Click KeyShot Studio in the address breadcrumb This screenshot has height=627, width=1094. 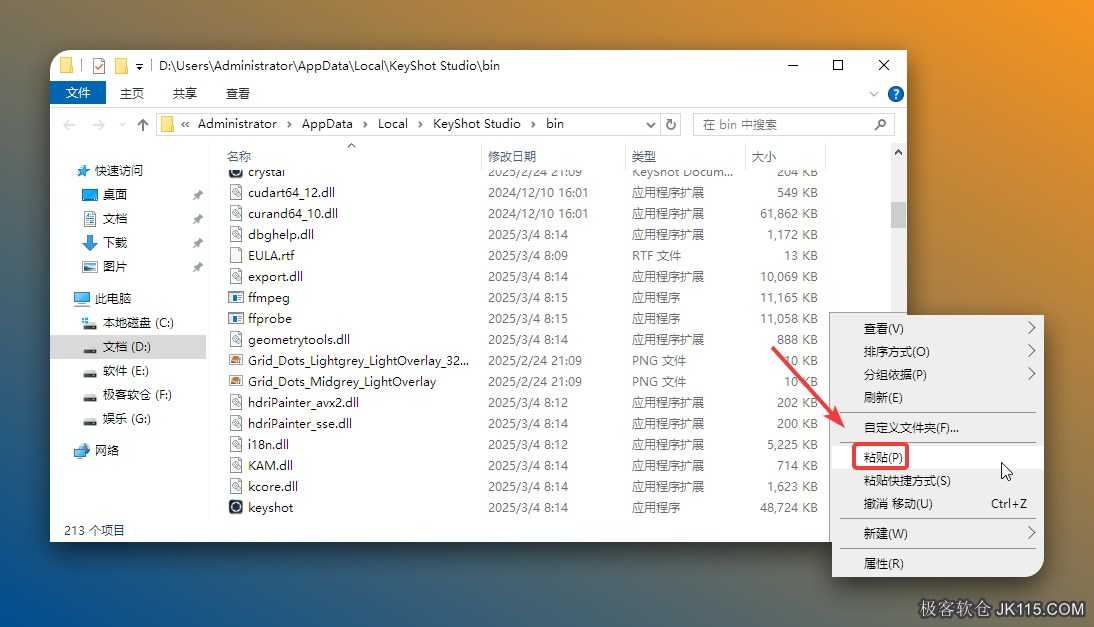click(477, 123)
